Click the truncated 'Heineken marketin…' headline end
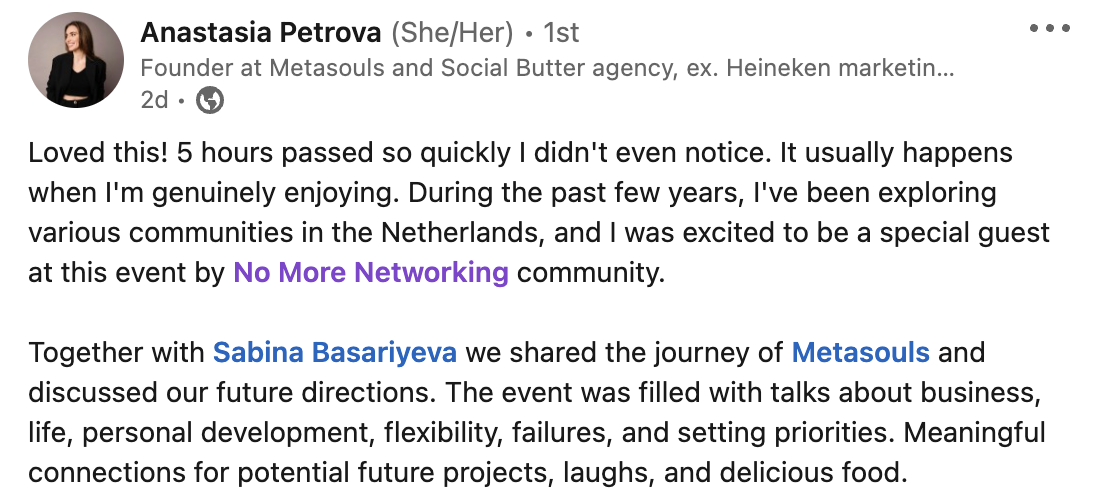The width and height of the screenshot is (1102, 504). (x=840, y=67)
